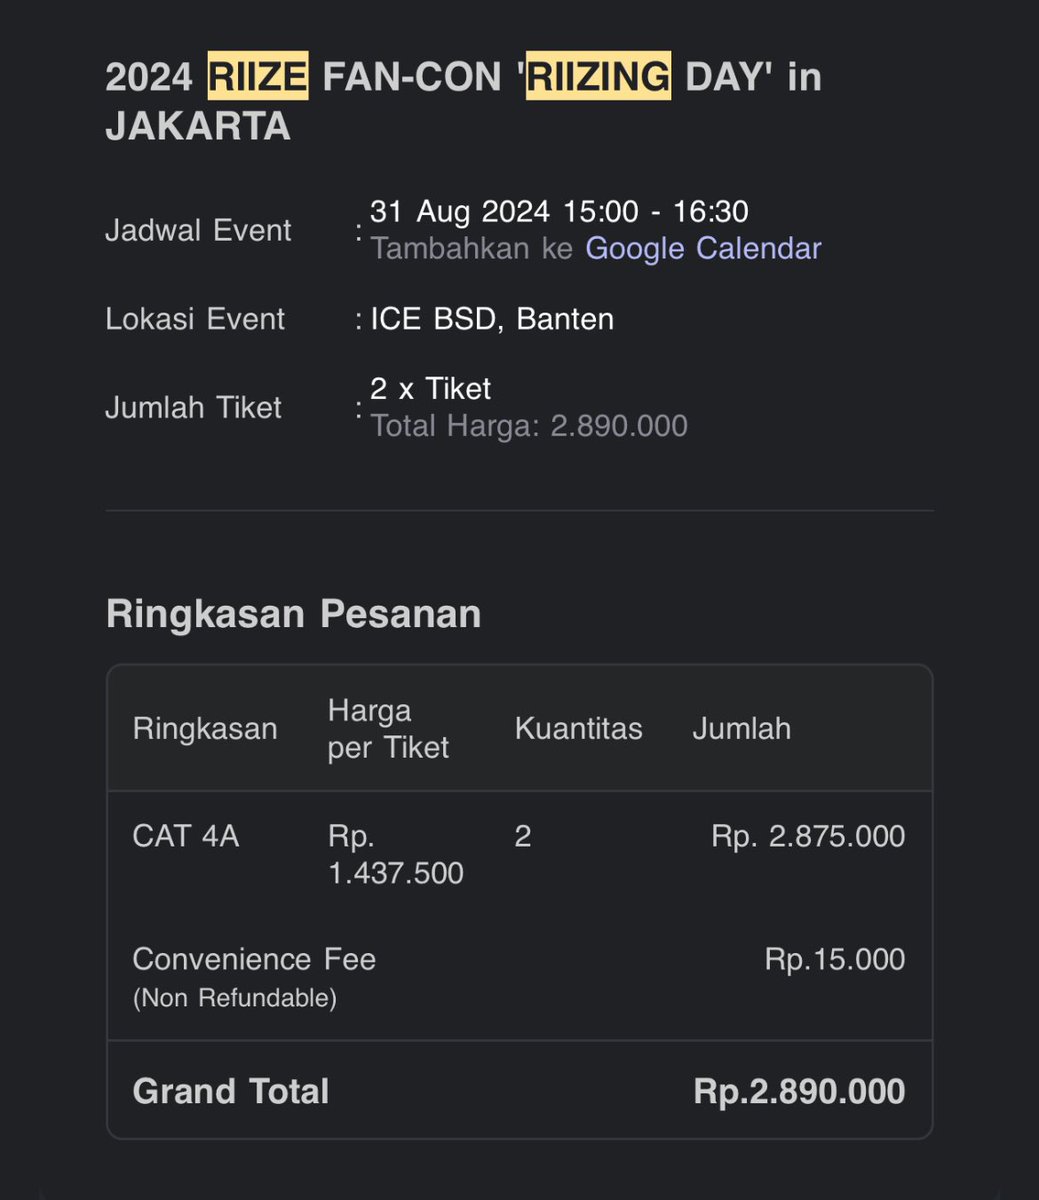Click the event date 31 Aug 2024
Viewport: 1039px width, 1200px height.
(460, 211)
